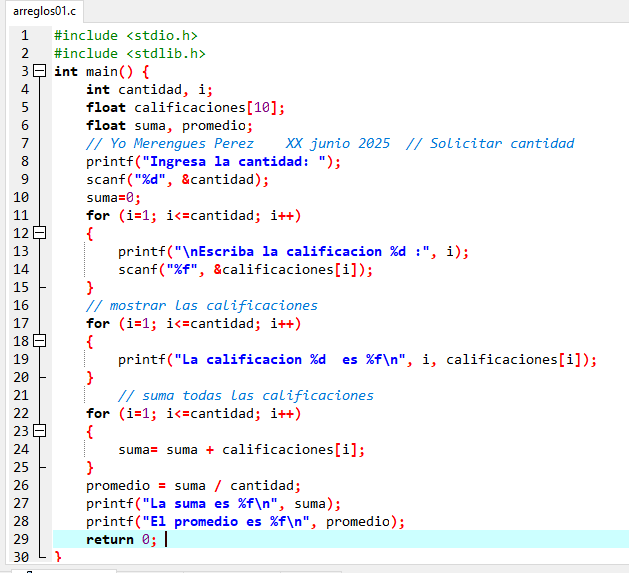The image size is (629, 573).
Task: Click the scanf reading &cantidad
Action: [177, 179]
